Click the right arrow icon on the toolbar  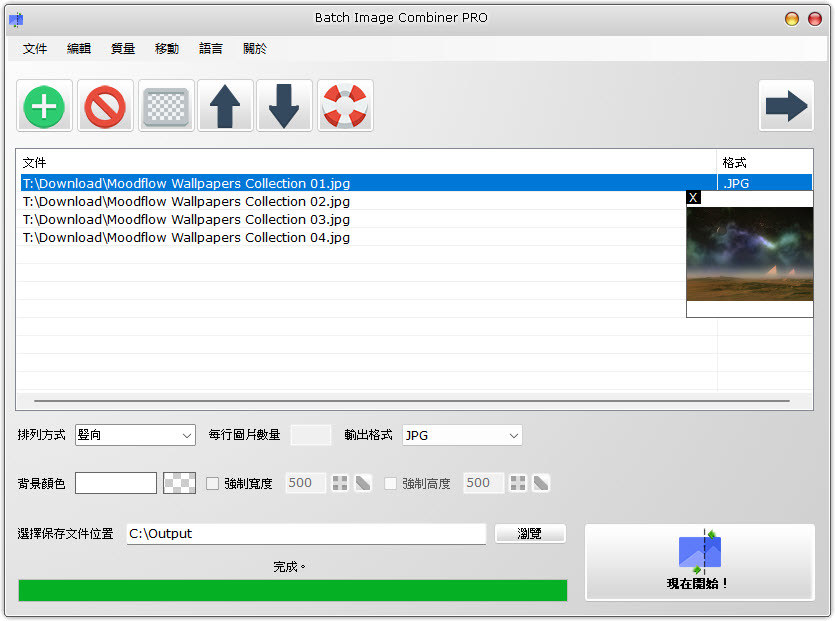(x=786, y=105)
